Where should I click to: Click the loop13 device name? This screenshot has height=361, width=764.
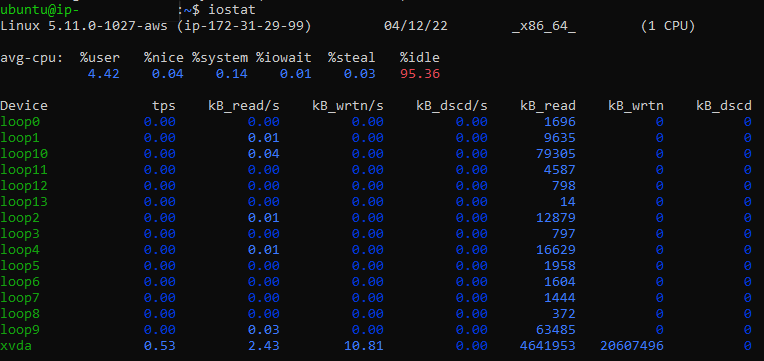tap(24, 202)
